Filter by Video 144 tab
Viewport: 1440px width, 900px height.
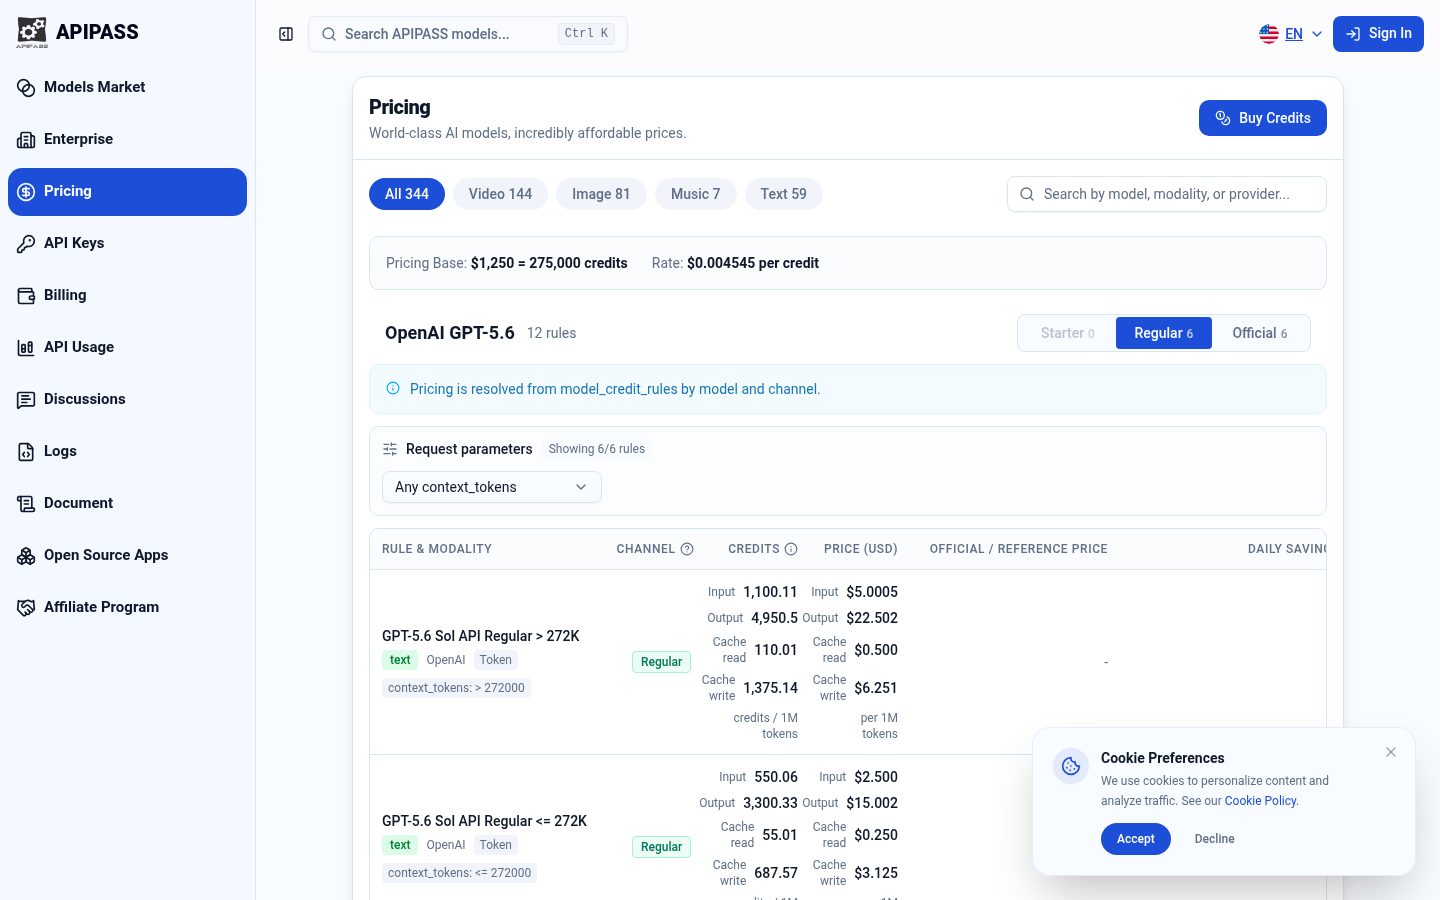tap(500, 194)
